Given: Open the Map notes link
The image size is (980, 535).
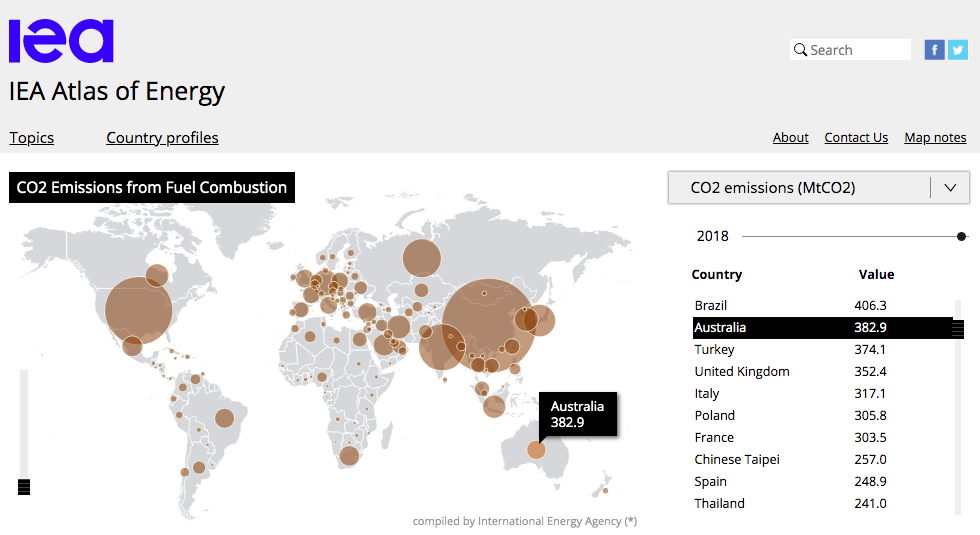Looking at the screenshot, I should click(935, 138).
